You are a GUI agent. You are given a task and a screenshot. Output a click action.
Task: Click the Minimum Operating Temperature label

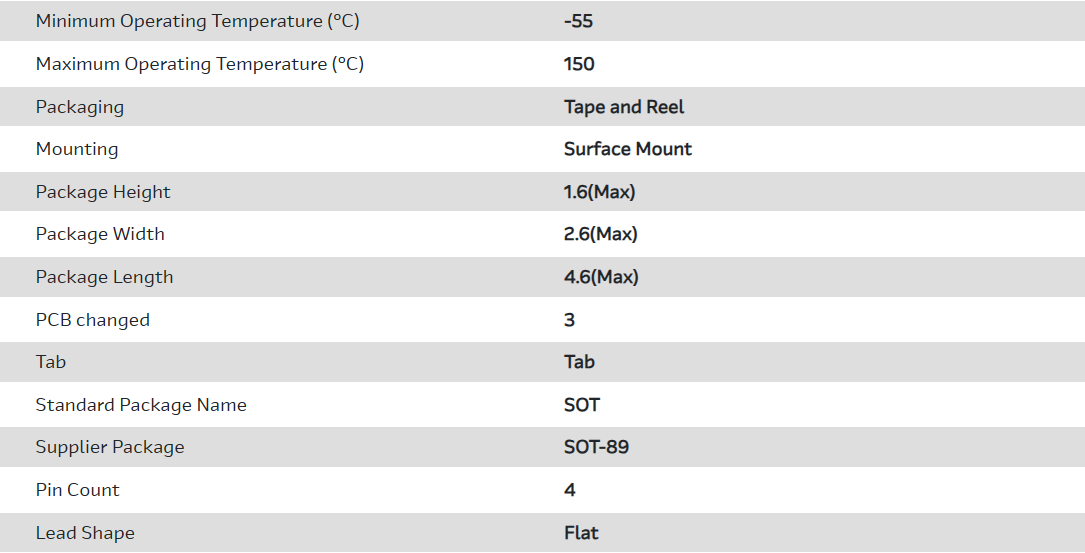pos(197,21)
